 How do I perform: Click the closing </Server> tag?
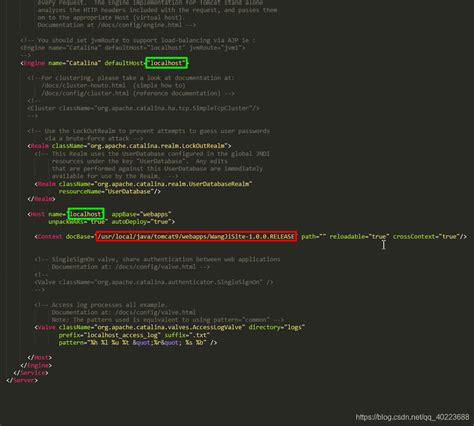(x=22, y=380)
